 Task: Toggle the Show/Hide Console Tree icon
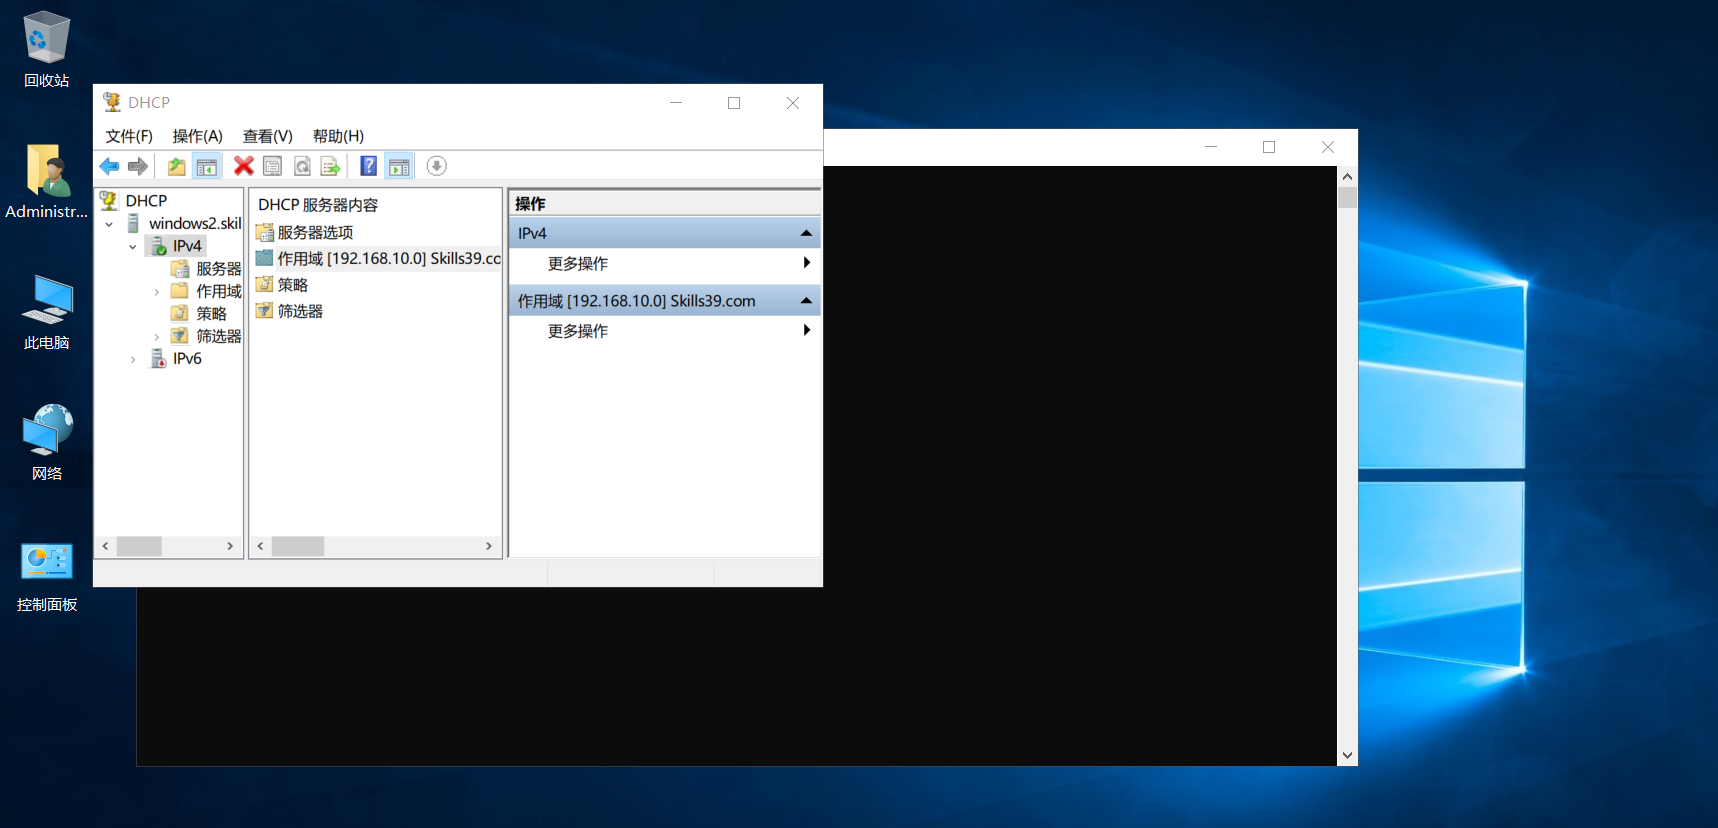207,166
